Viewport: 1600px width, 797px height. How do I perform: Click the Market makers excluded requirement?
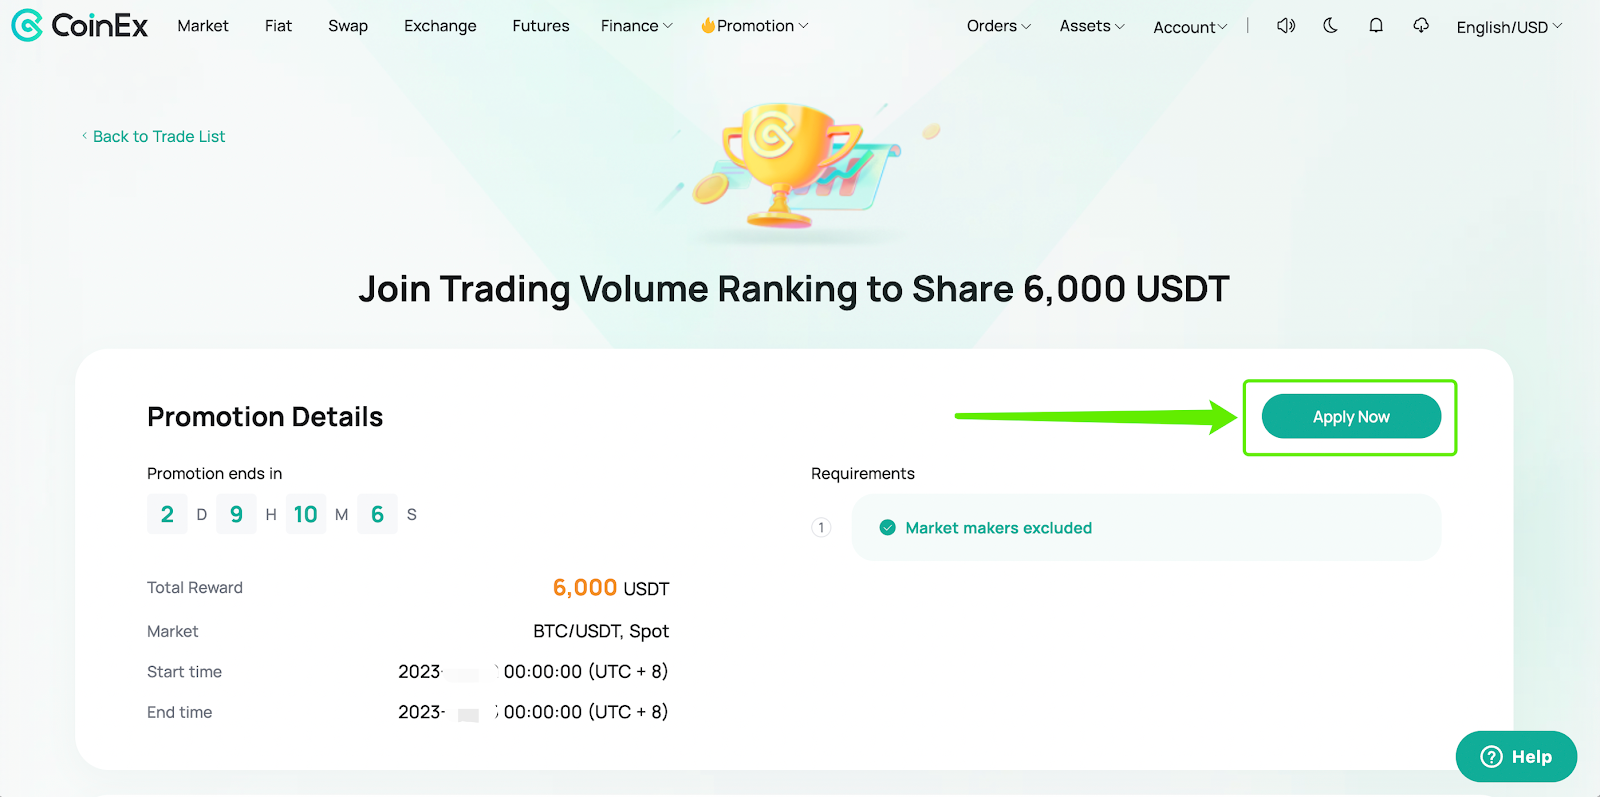click(x=998, y=528)
